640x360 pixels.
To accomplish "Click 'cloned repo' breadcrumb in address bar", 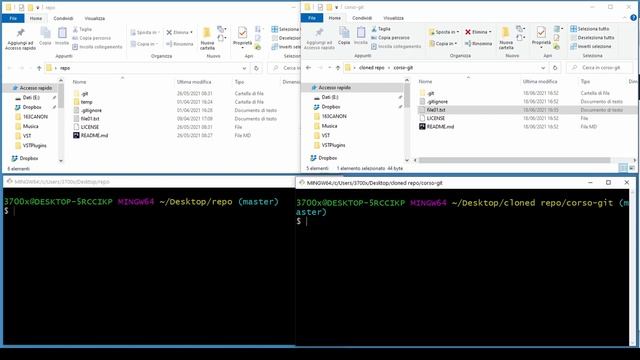I will pos(371,68).
